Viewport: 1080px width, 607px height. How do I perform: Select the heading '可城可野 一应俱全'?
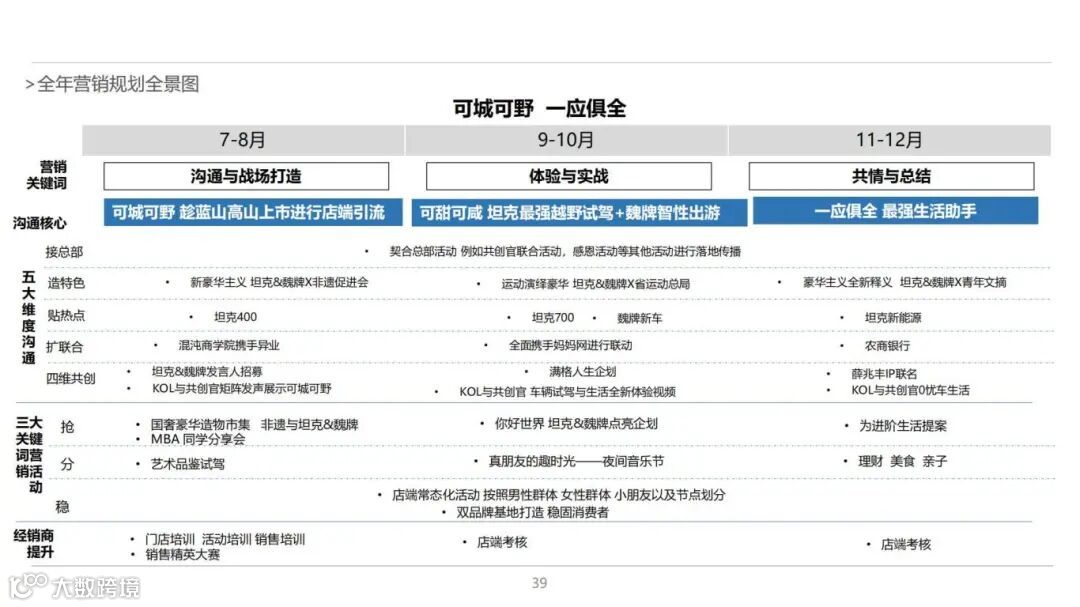tap(539, 108)
